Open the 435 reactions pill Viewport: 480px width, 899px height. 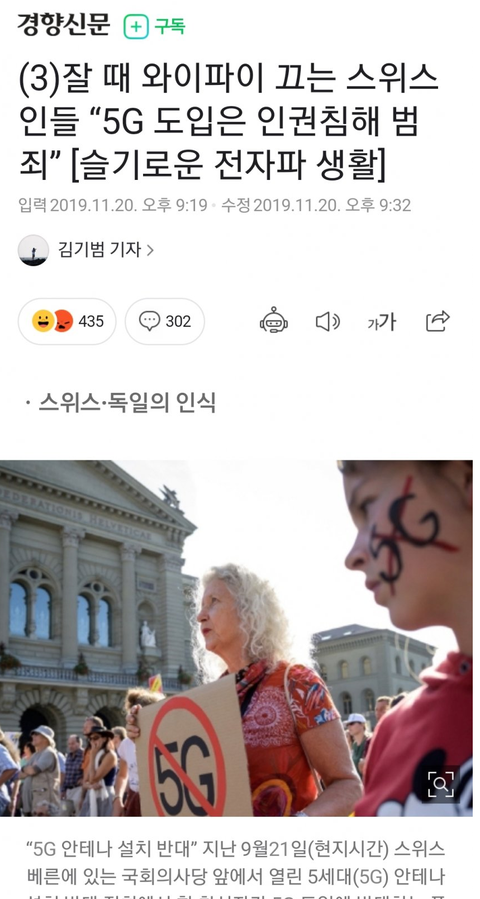click(67, 321)
